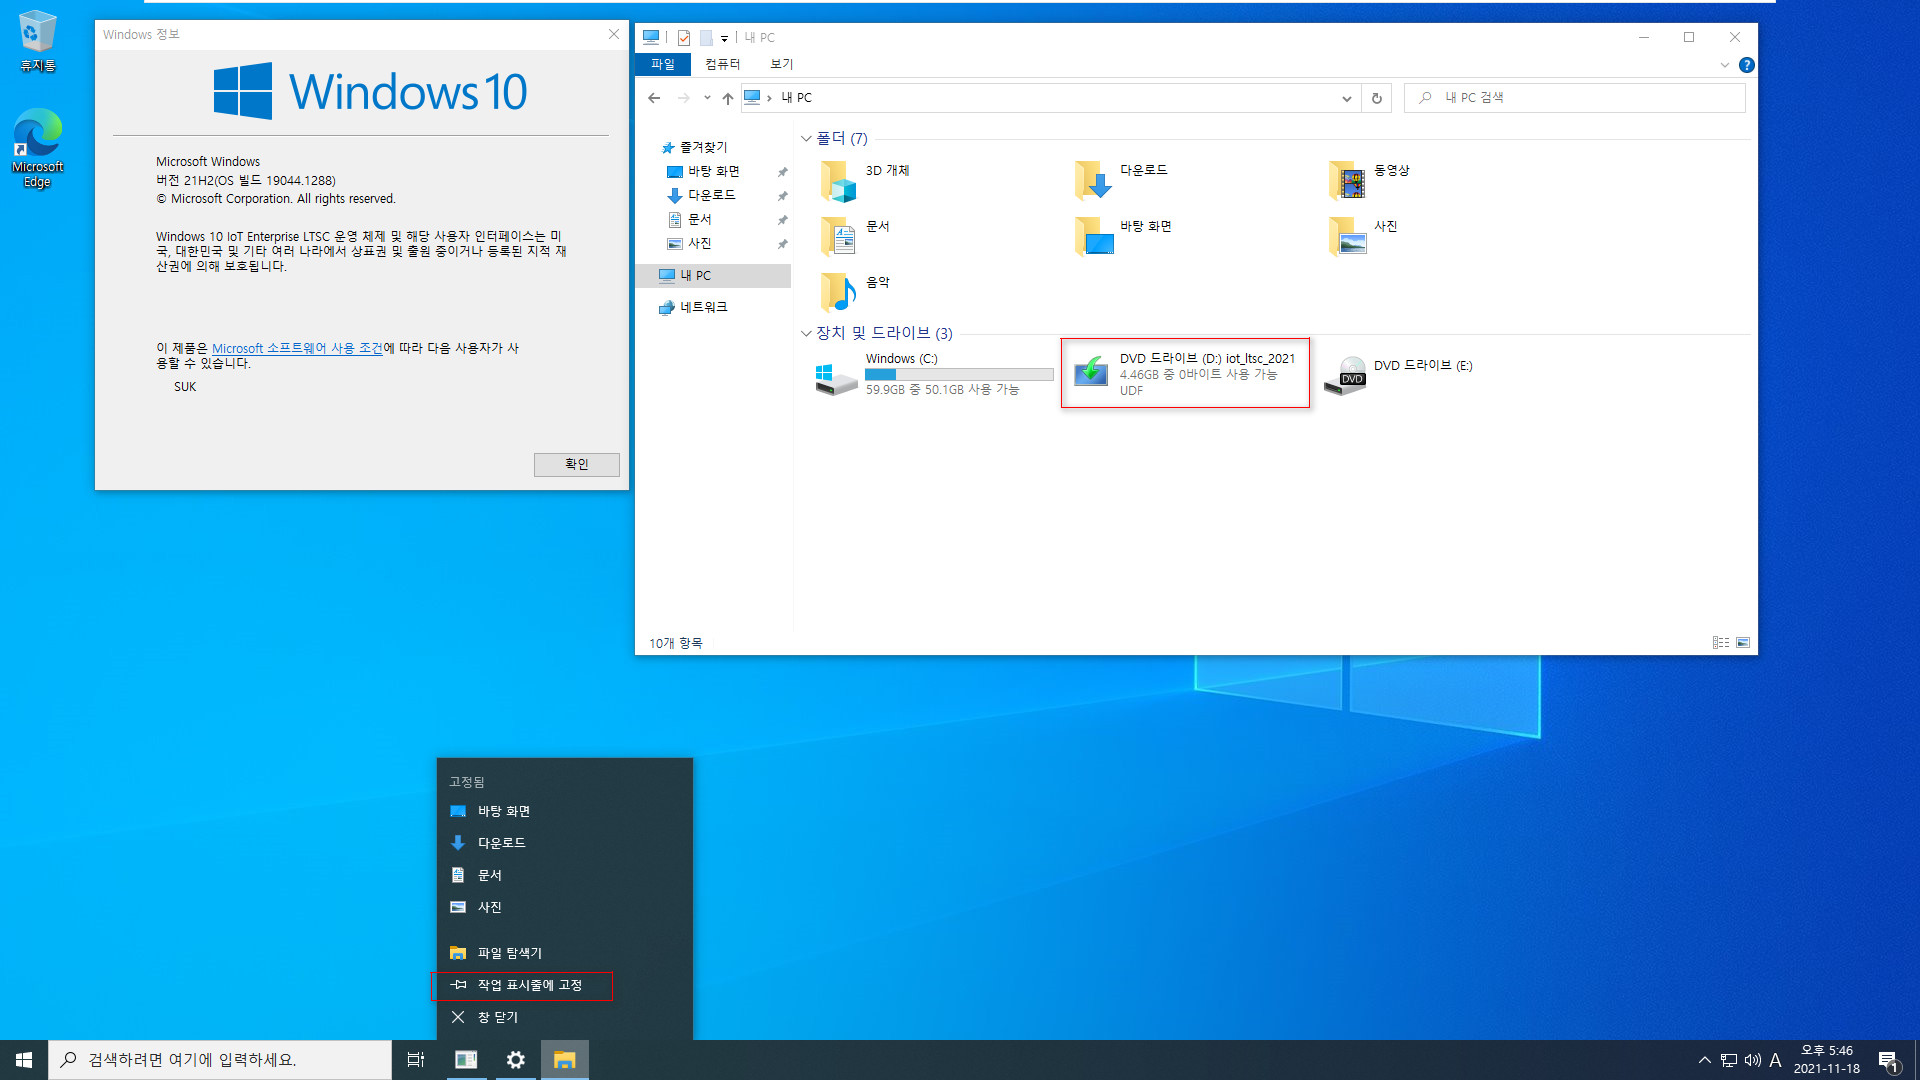
Task: Click the Windows (C:) disk usage bar
Action: 958,374
